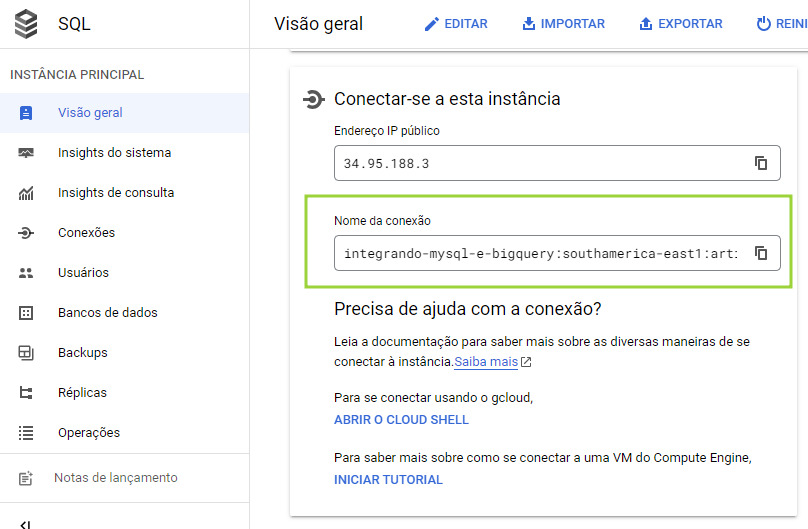Click the Usuários people icon

(x=26, y=273)
